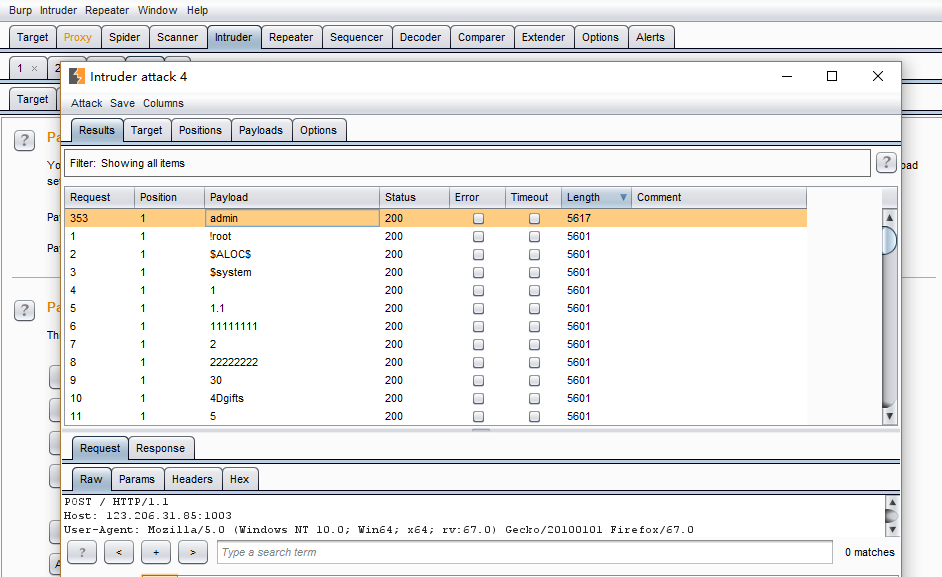The height and width of the screenshot is (577, 942).
Task: Switch to the Positions tab
Action: click(200, 130)
